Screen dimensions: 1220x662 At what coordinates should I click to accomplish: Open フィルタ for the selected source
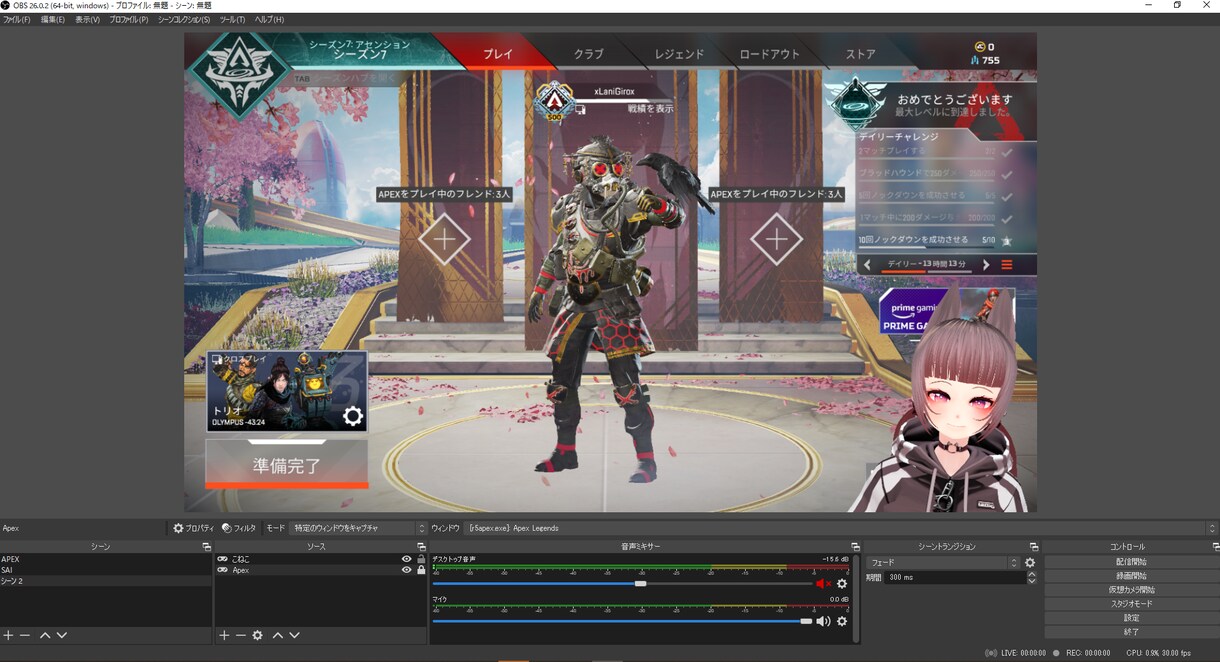pyautogui.click(x=239, y=528)
